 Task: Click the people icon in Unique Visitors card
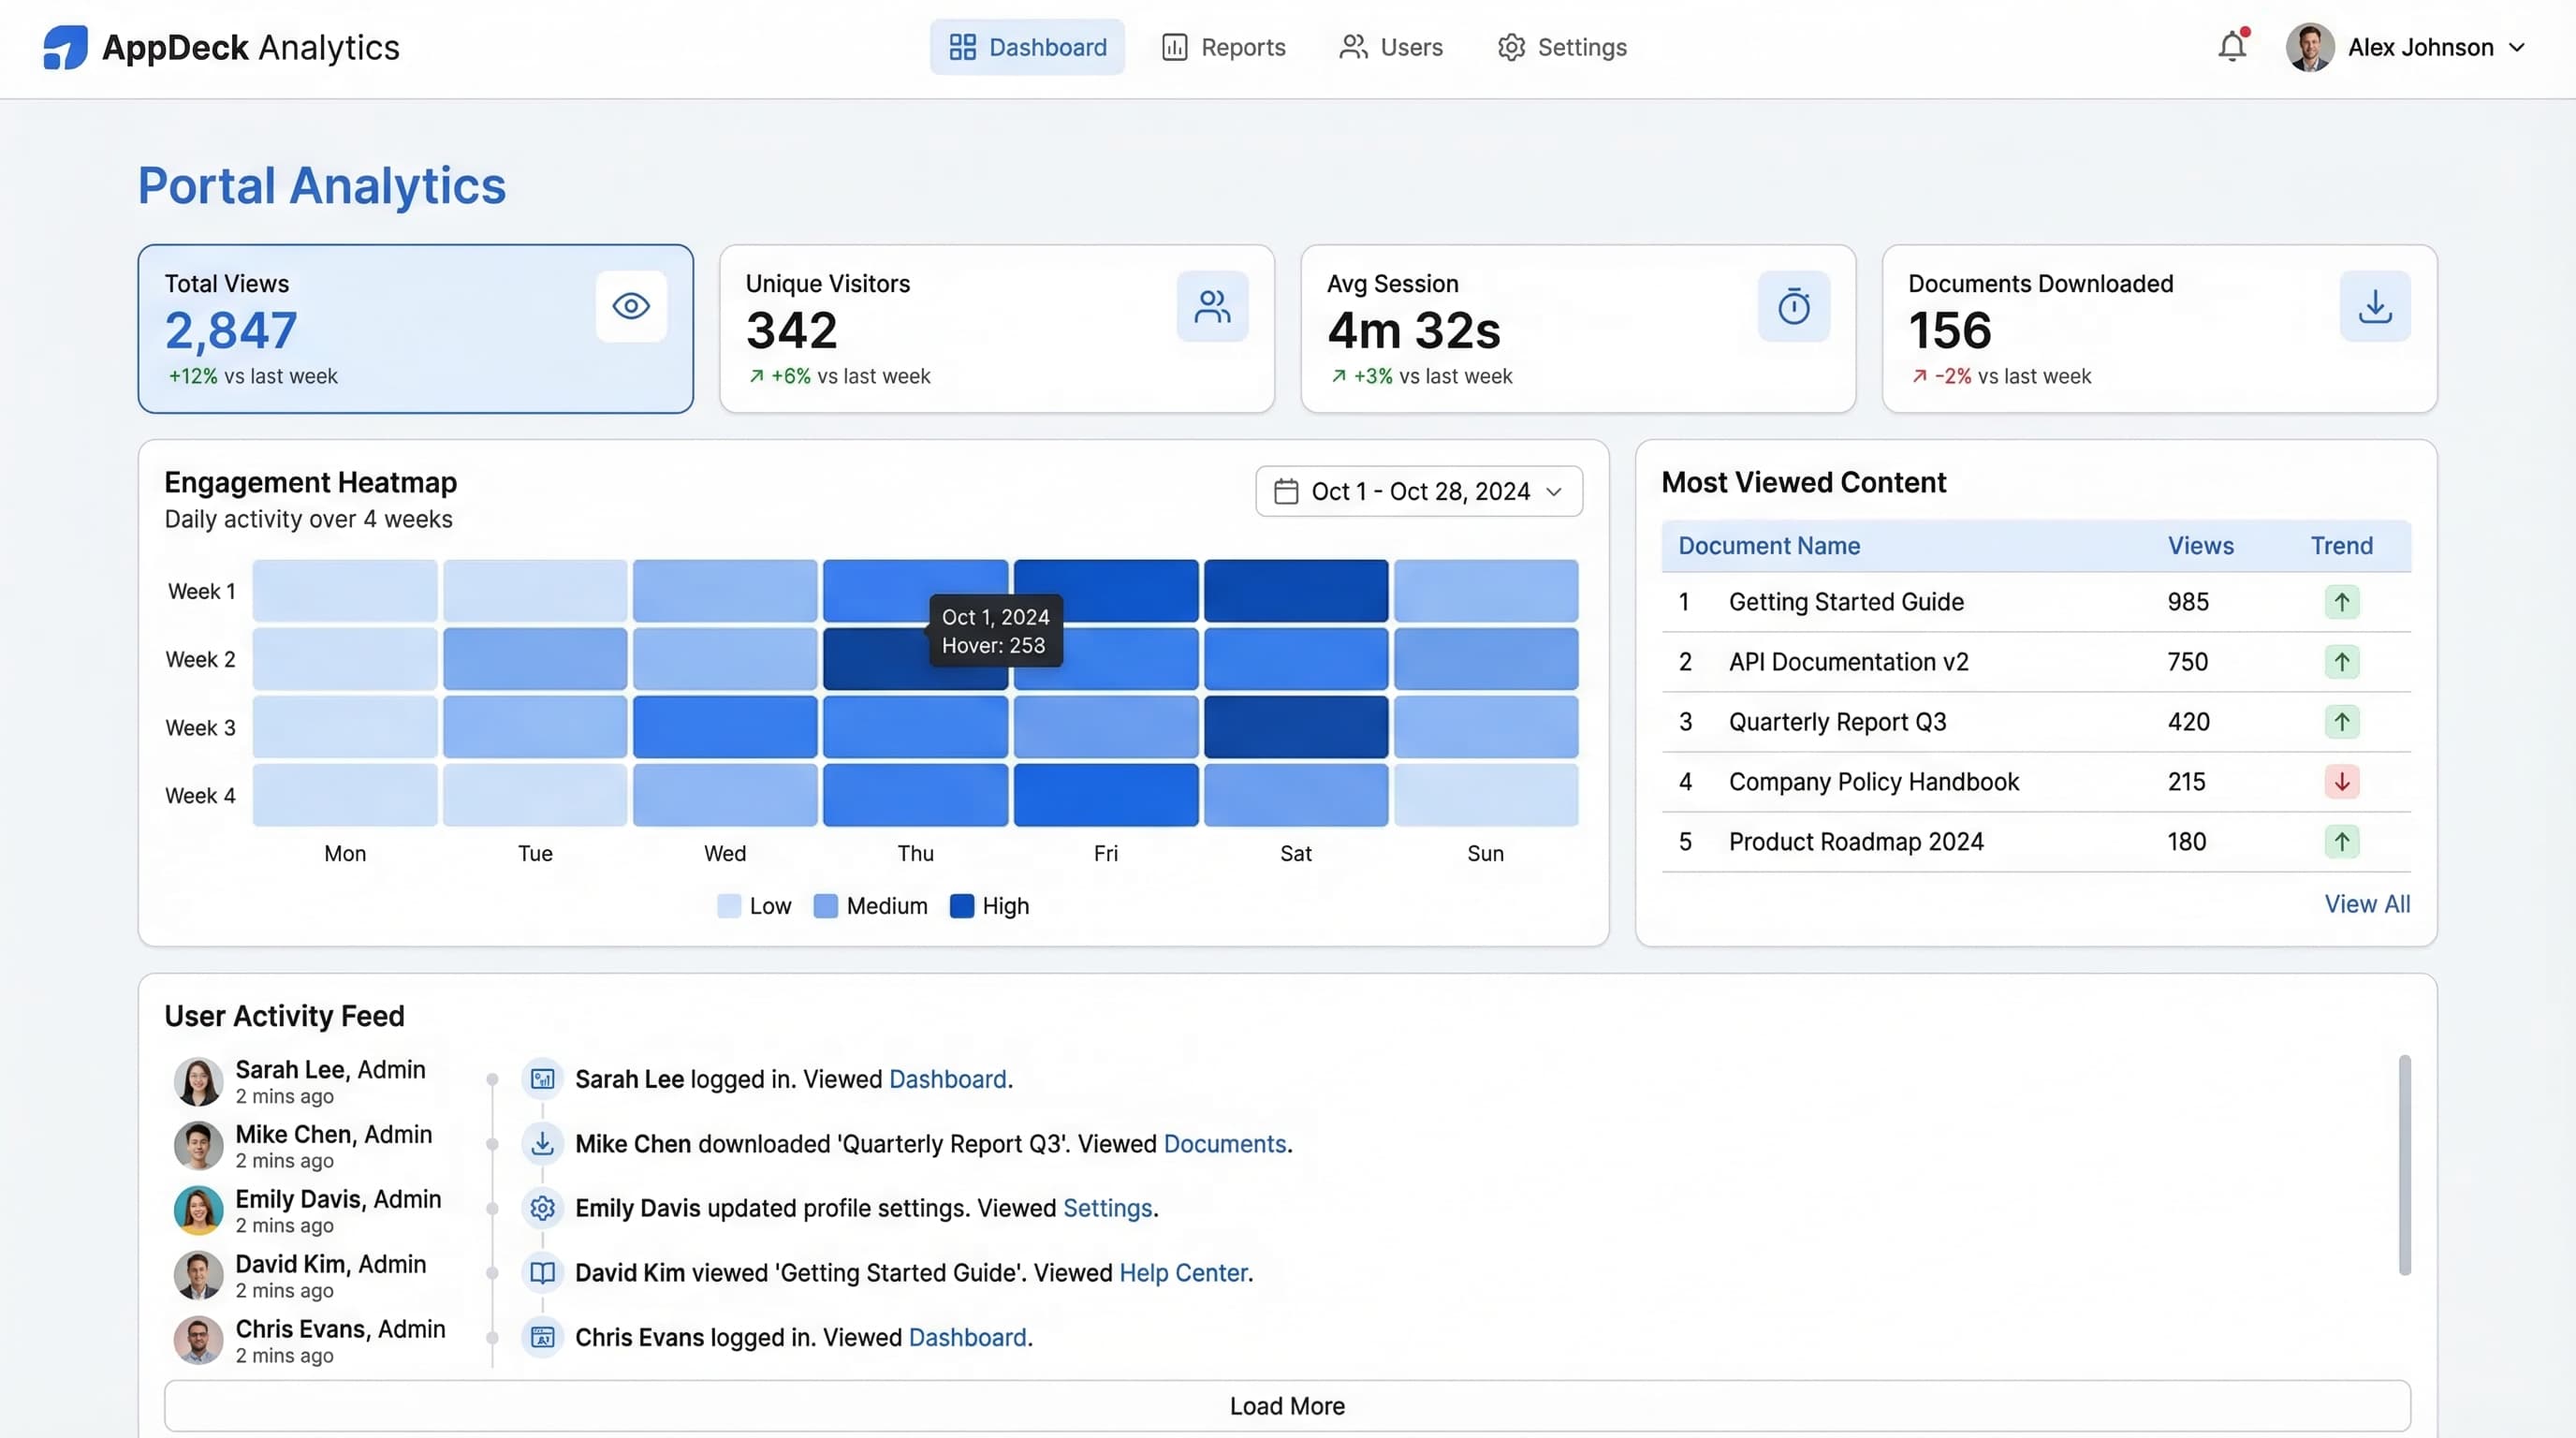(1212, 306)
